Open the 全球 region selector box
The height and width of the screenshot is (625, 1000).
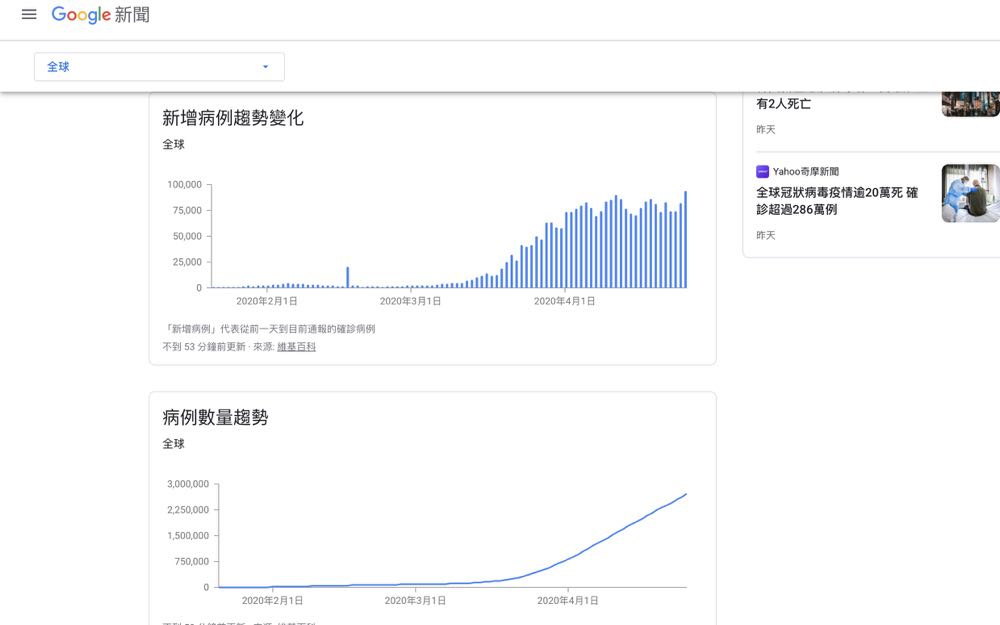pos(159,67)
